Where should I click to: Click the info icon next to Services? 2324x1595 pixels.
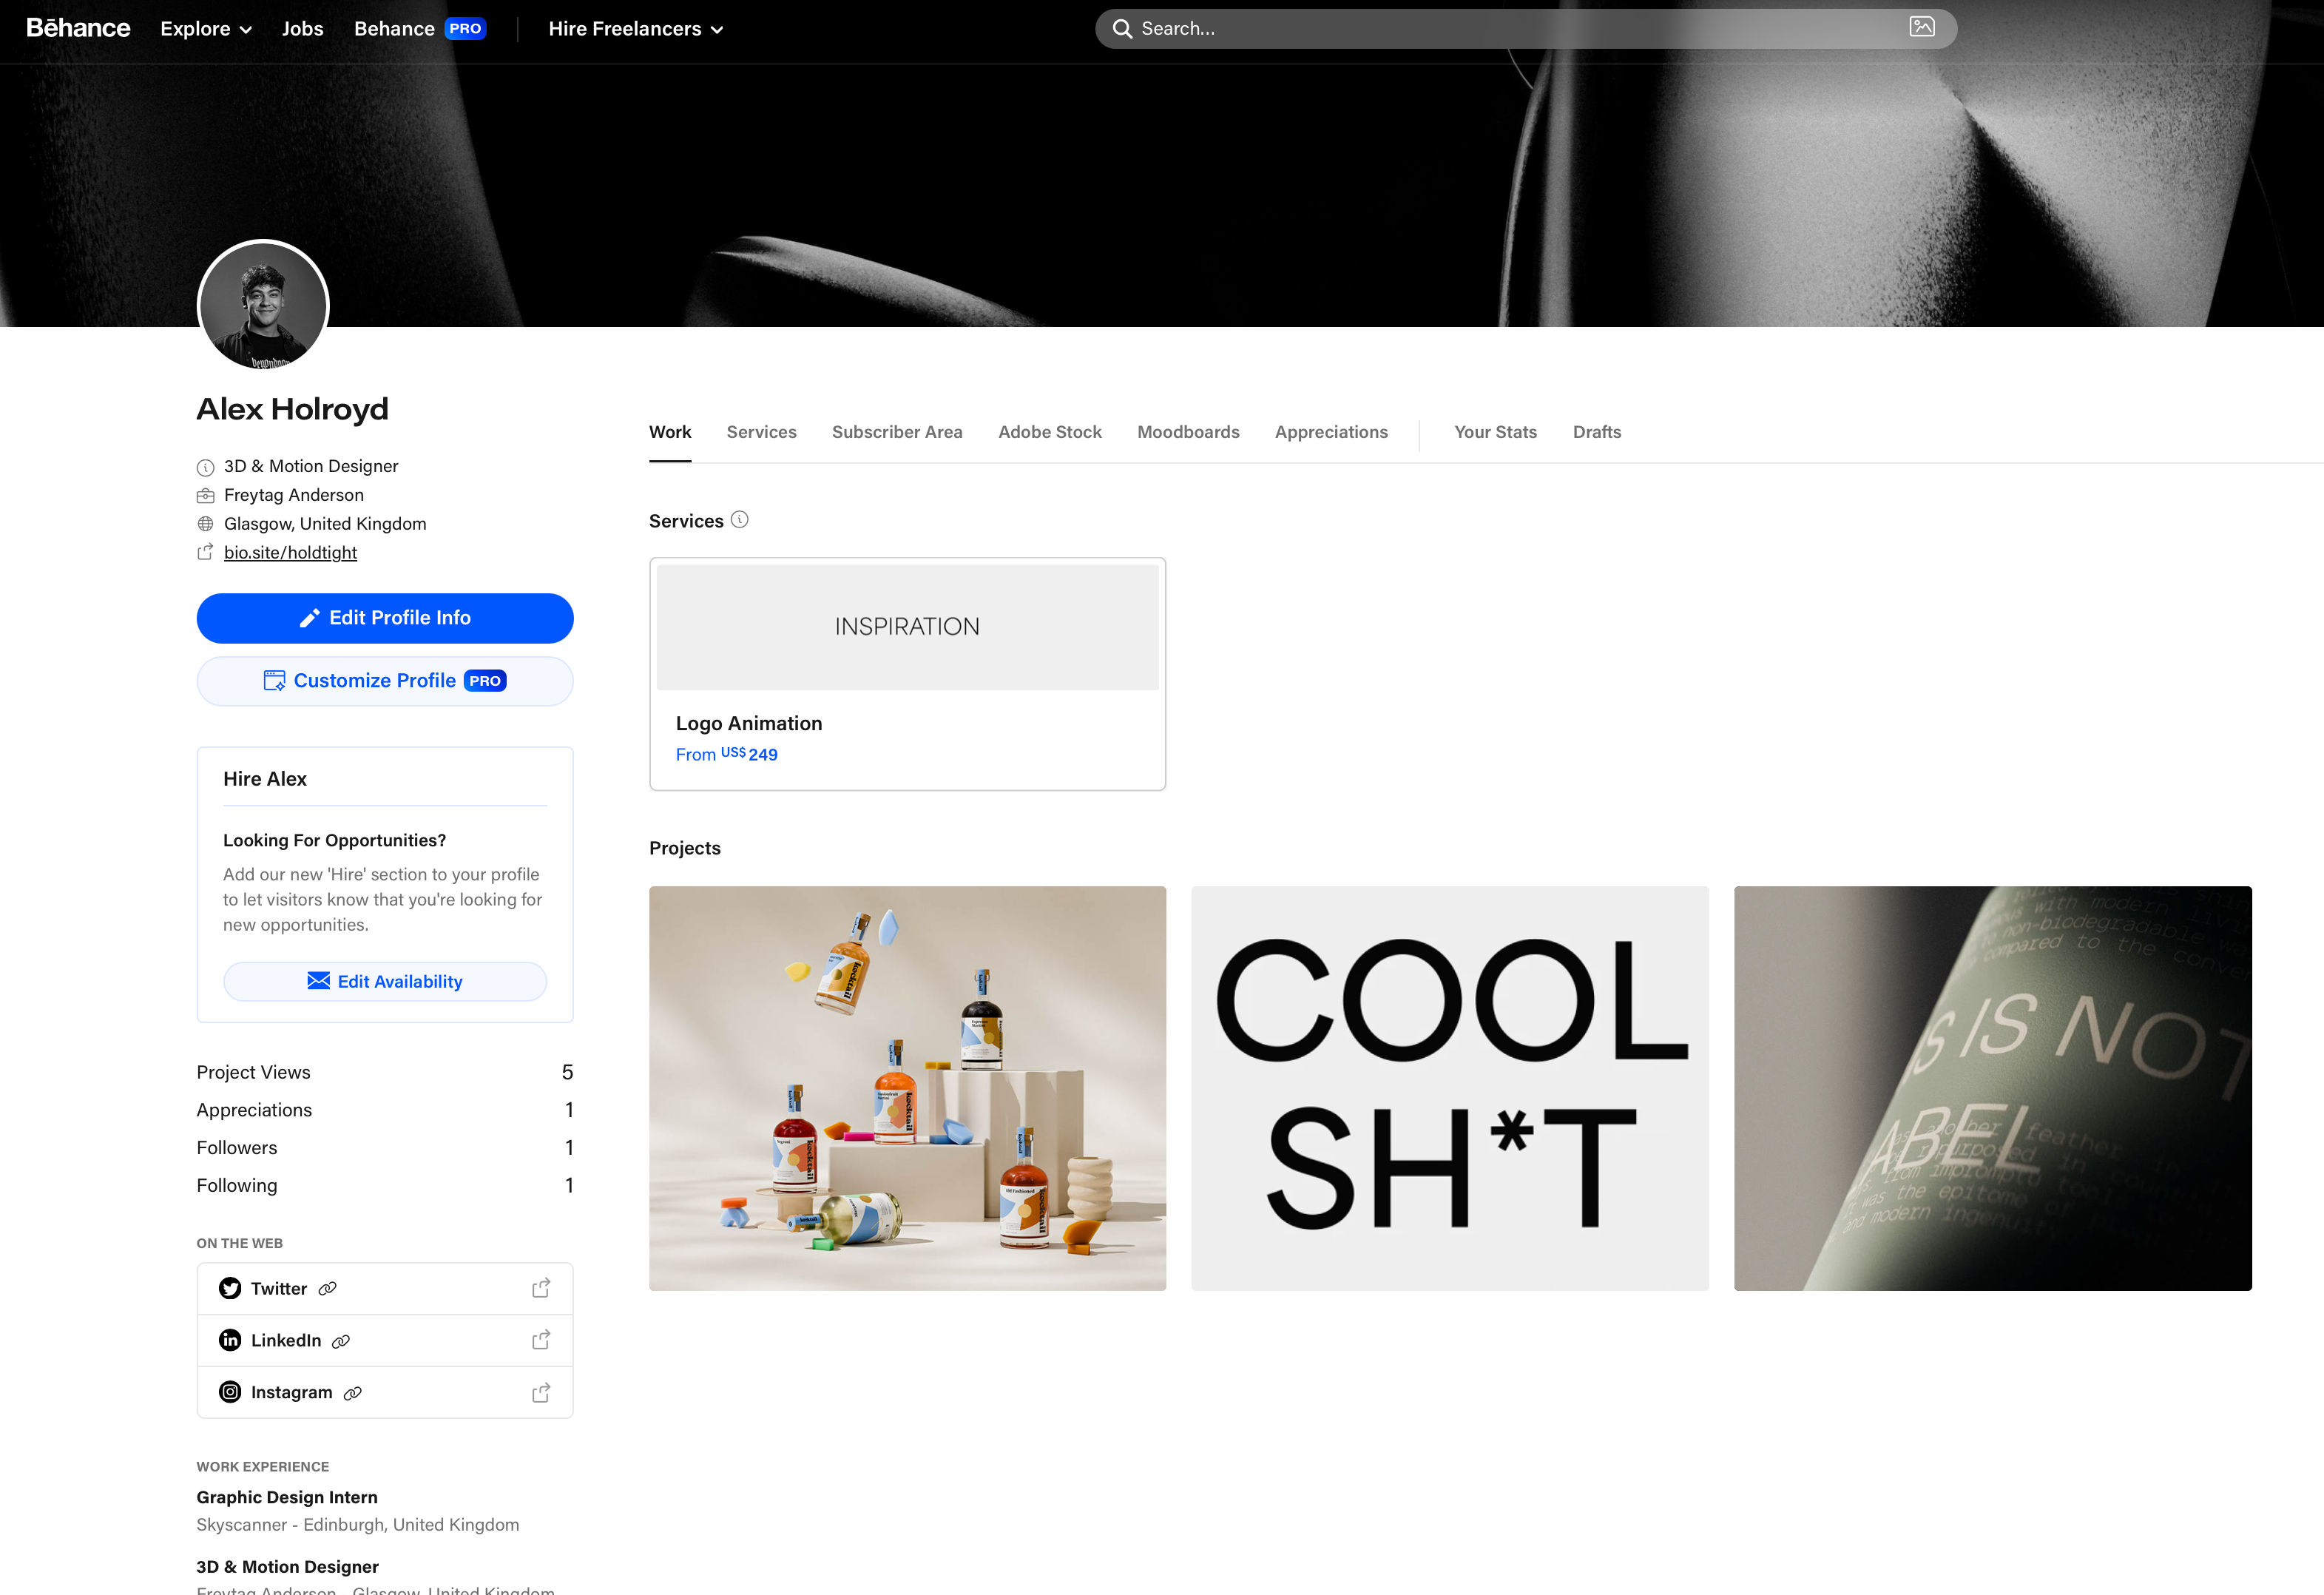coord(740,520)
